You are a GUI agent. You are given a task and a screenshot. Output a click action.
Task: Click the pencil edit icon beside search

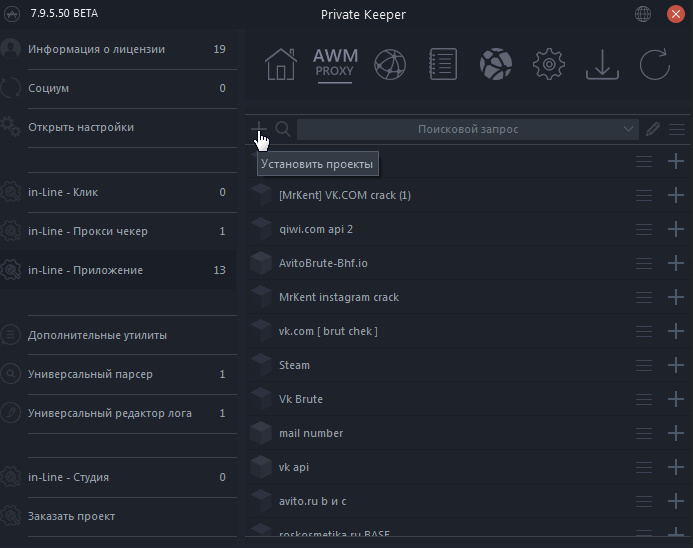tap(652, 129)
